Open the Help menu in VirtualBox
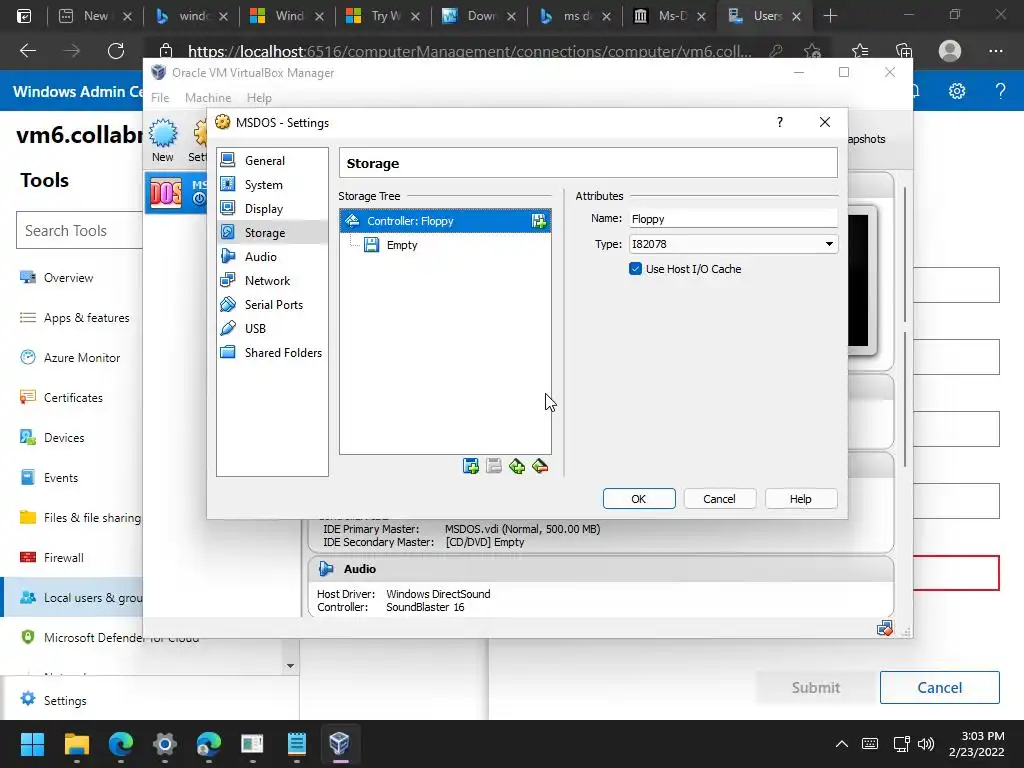 (259, 98)
